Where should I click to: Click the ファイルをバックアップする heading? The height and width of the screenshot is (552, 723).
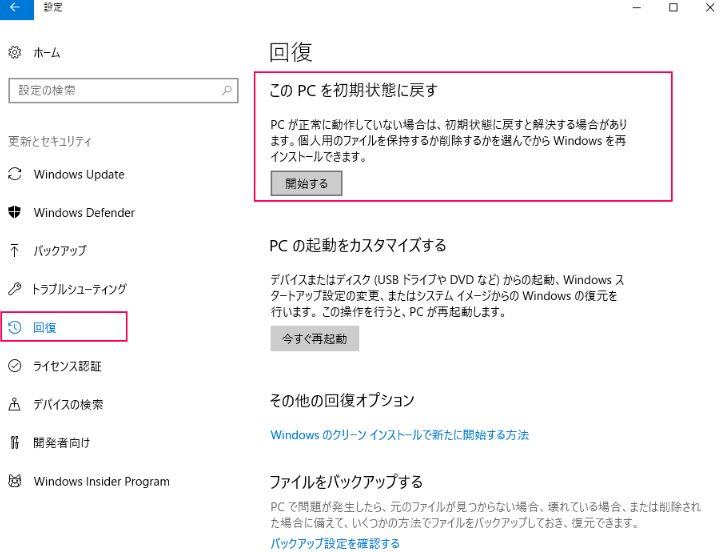pos(346,482)
